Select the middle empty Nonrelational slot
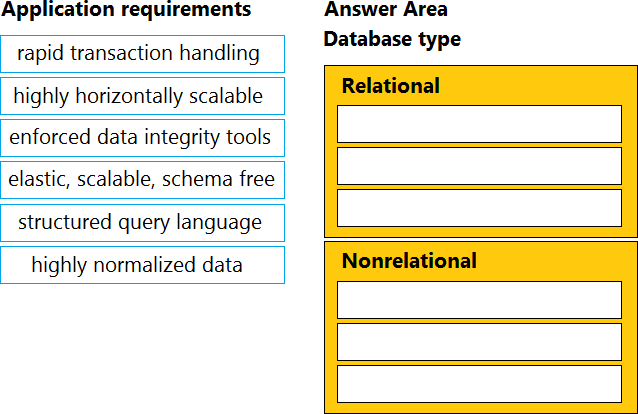This screenshot has height=414, width=638. 479,342
